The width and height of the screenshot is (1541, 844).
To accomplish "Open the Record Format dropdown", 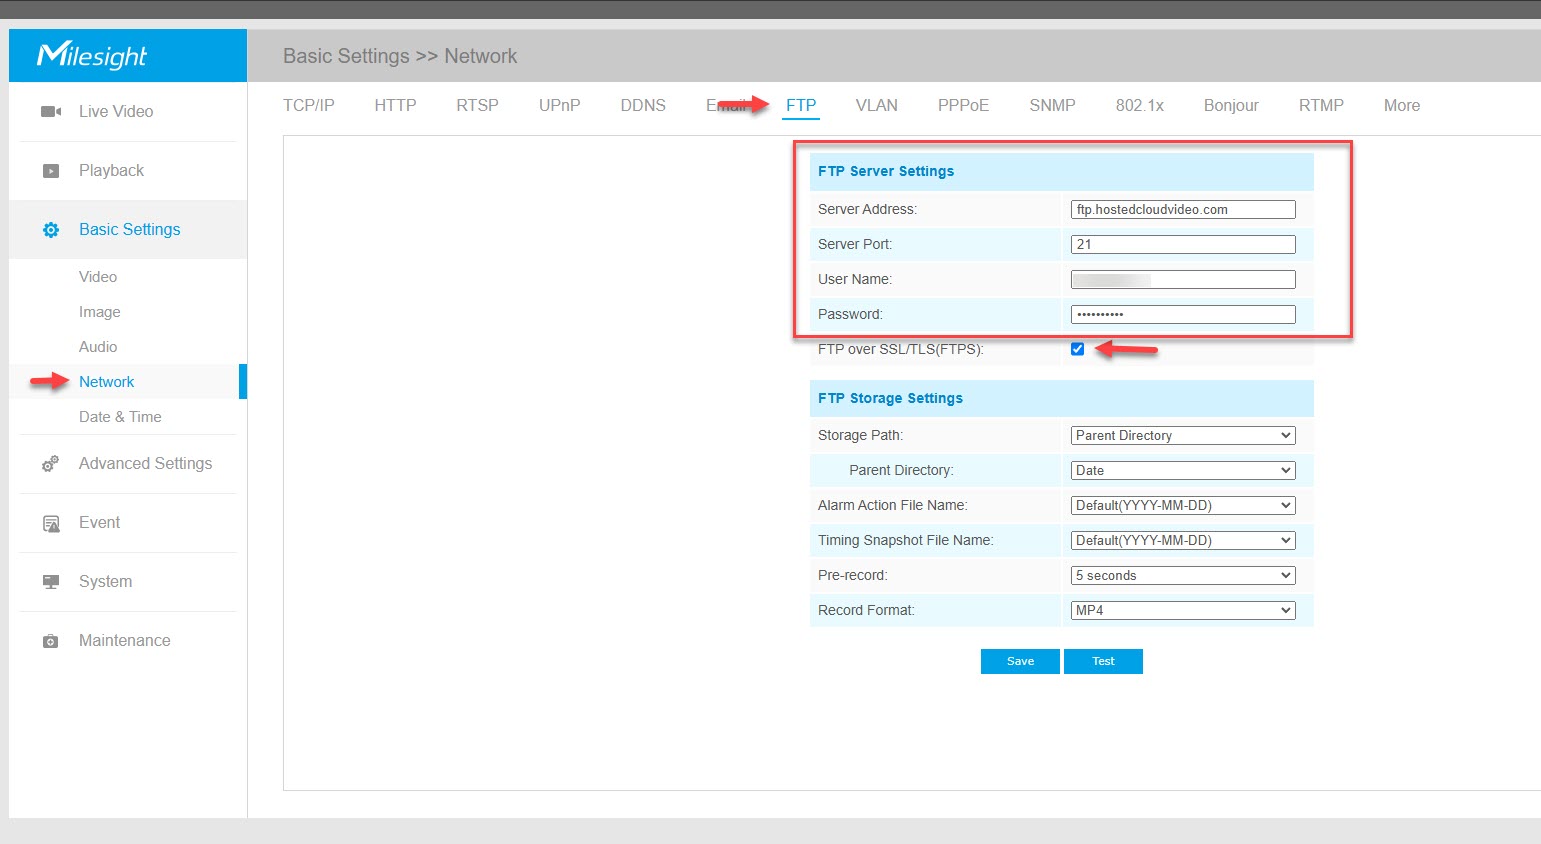I will tap(1182, 611).
